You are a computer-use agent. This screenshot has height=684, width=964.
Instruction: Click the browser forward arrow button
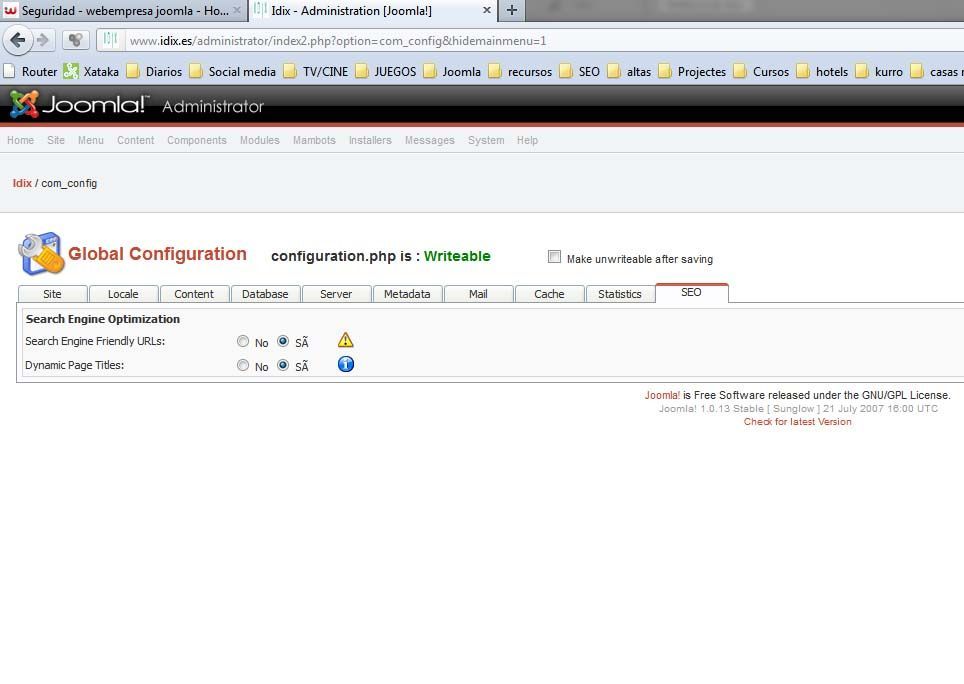coord(43,41)
